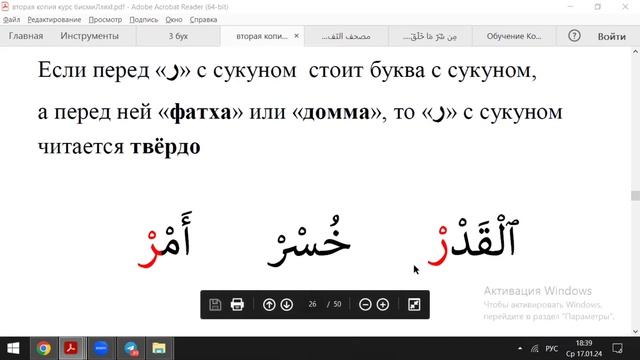Click Adobe Acrobat icon in taskbar
This screenshot has width=640, height=360.
[x=71, y=348]
